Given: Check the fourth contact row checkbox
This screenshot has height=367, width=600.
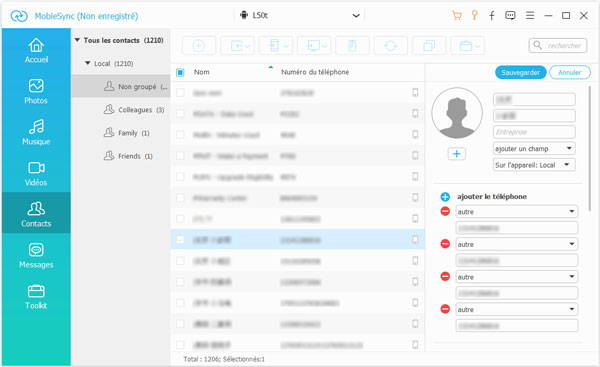Looking at the screenshot, I should (180, 156).
